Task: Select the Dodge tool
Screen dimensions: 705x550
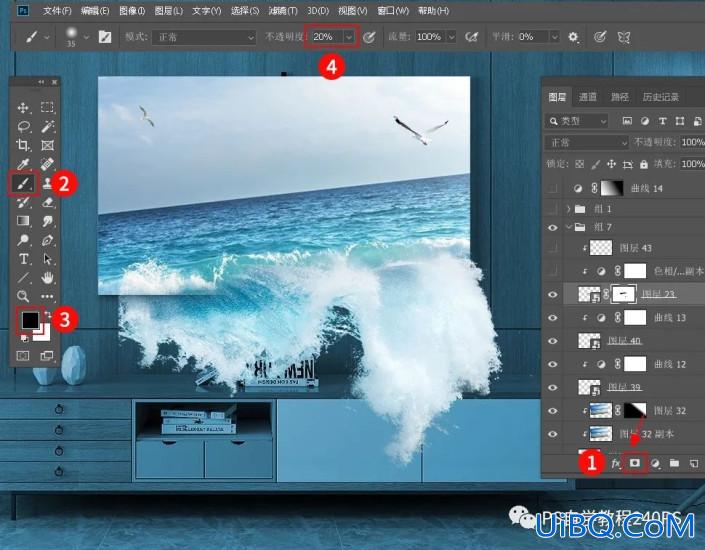Action: coord(23,240)
